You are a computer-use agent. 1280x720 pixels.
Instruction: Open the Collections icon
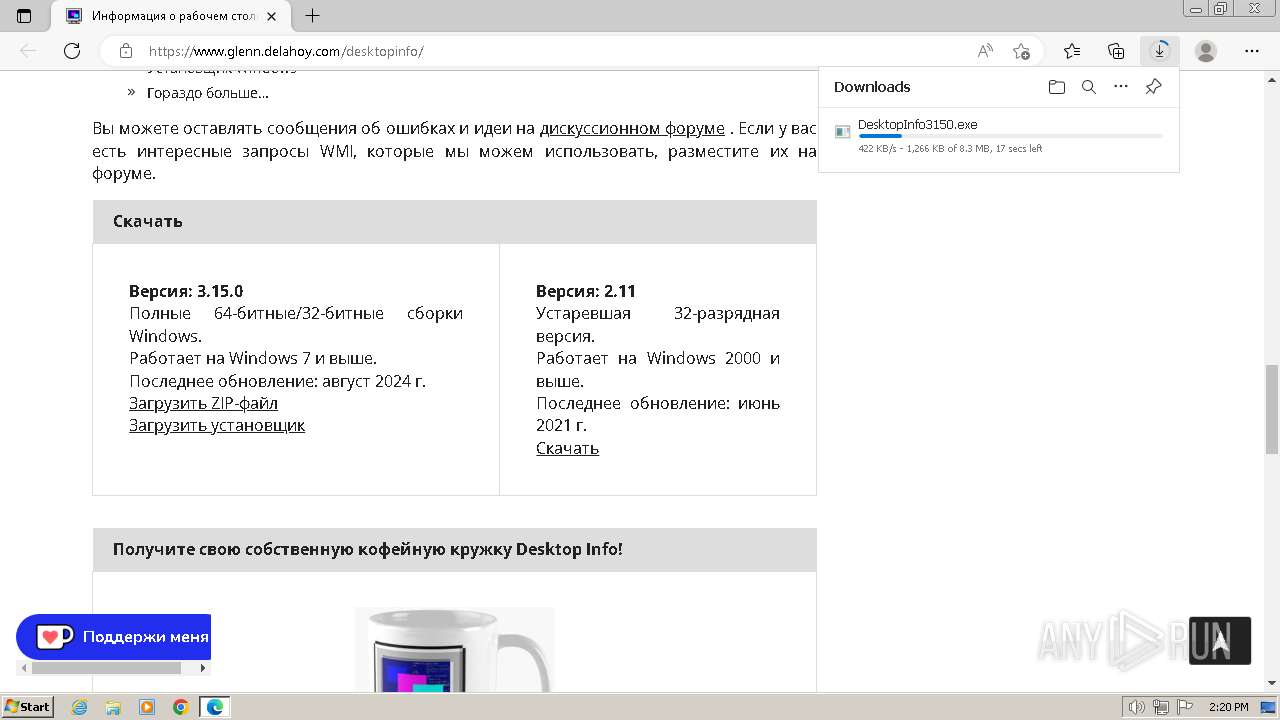(x=1116, y=51)
